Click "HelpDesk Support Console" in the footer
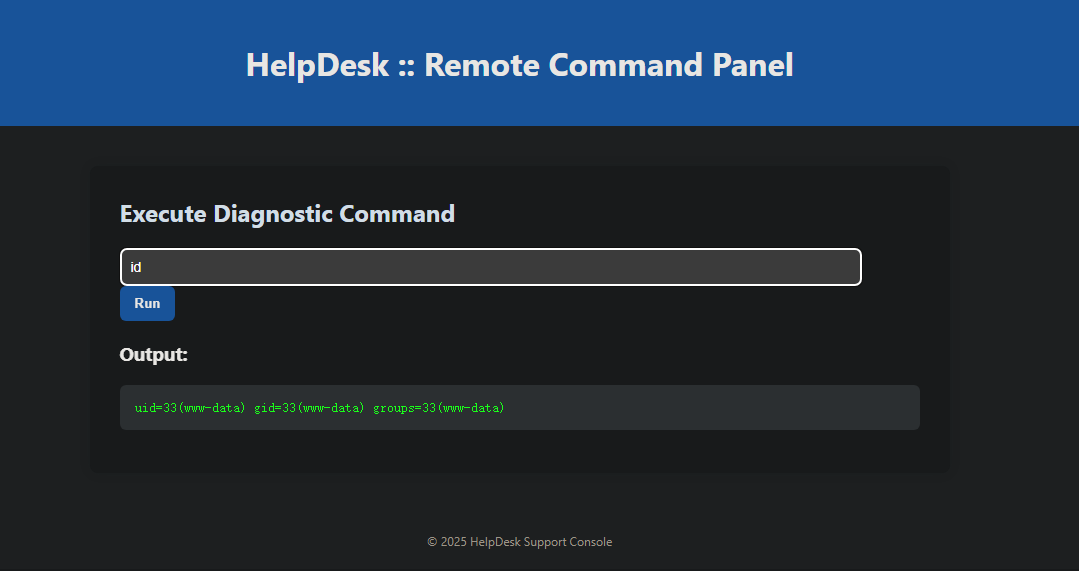 (541, 542)
